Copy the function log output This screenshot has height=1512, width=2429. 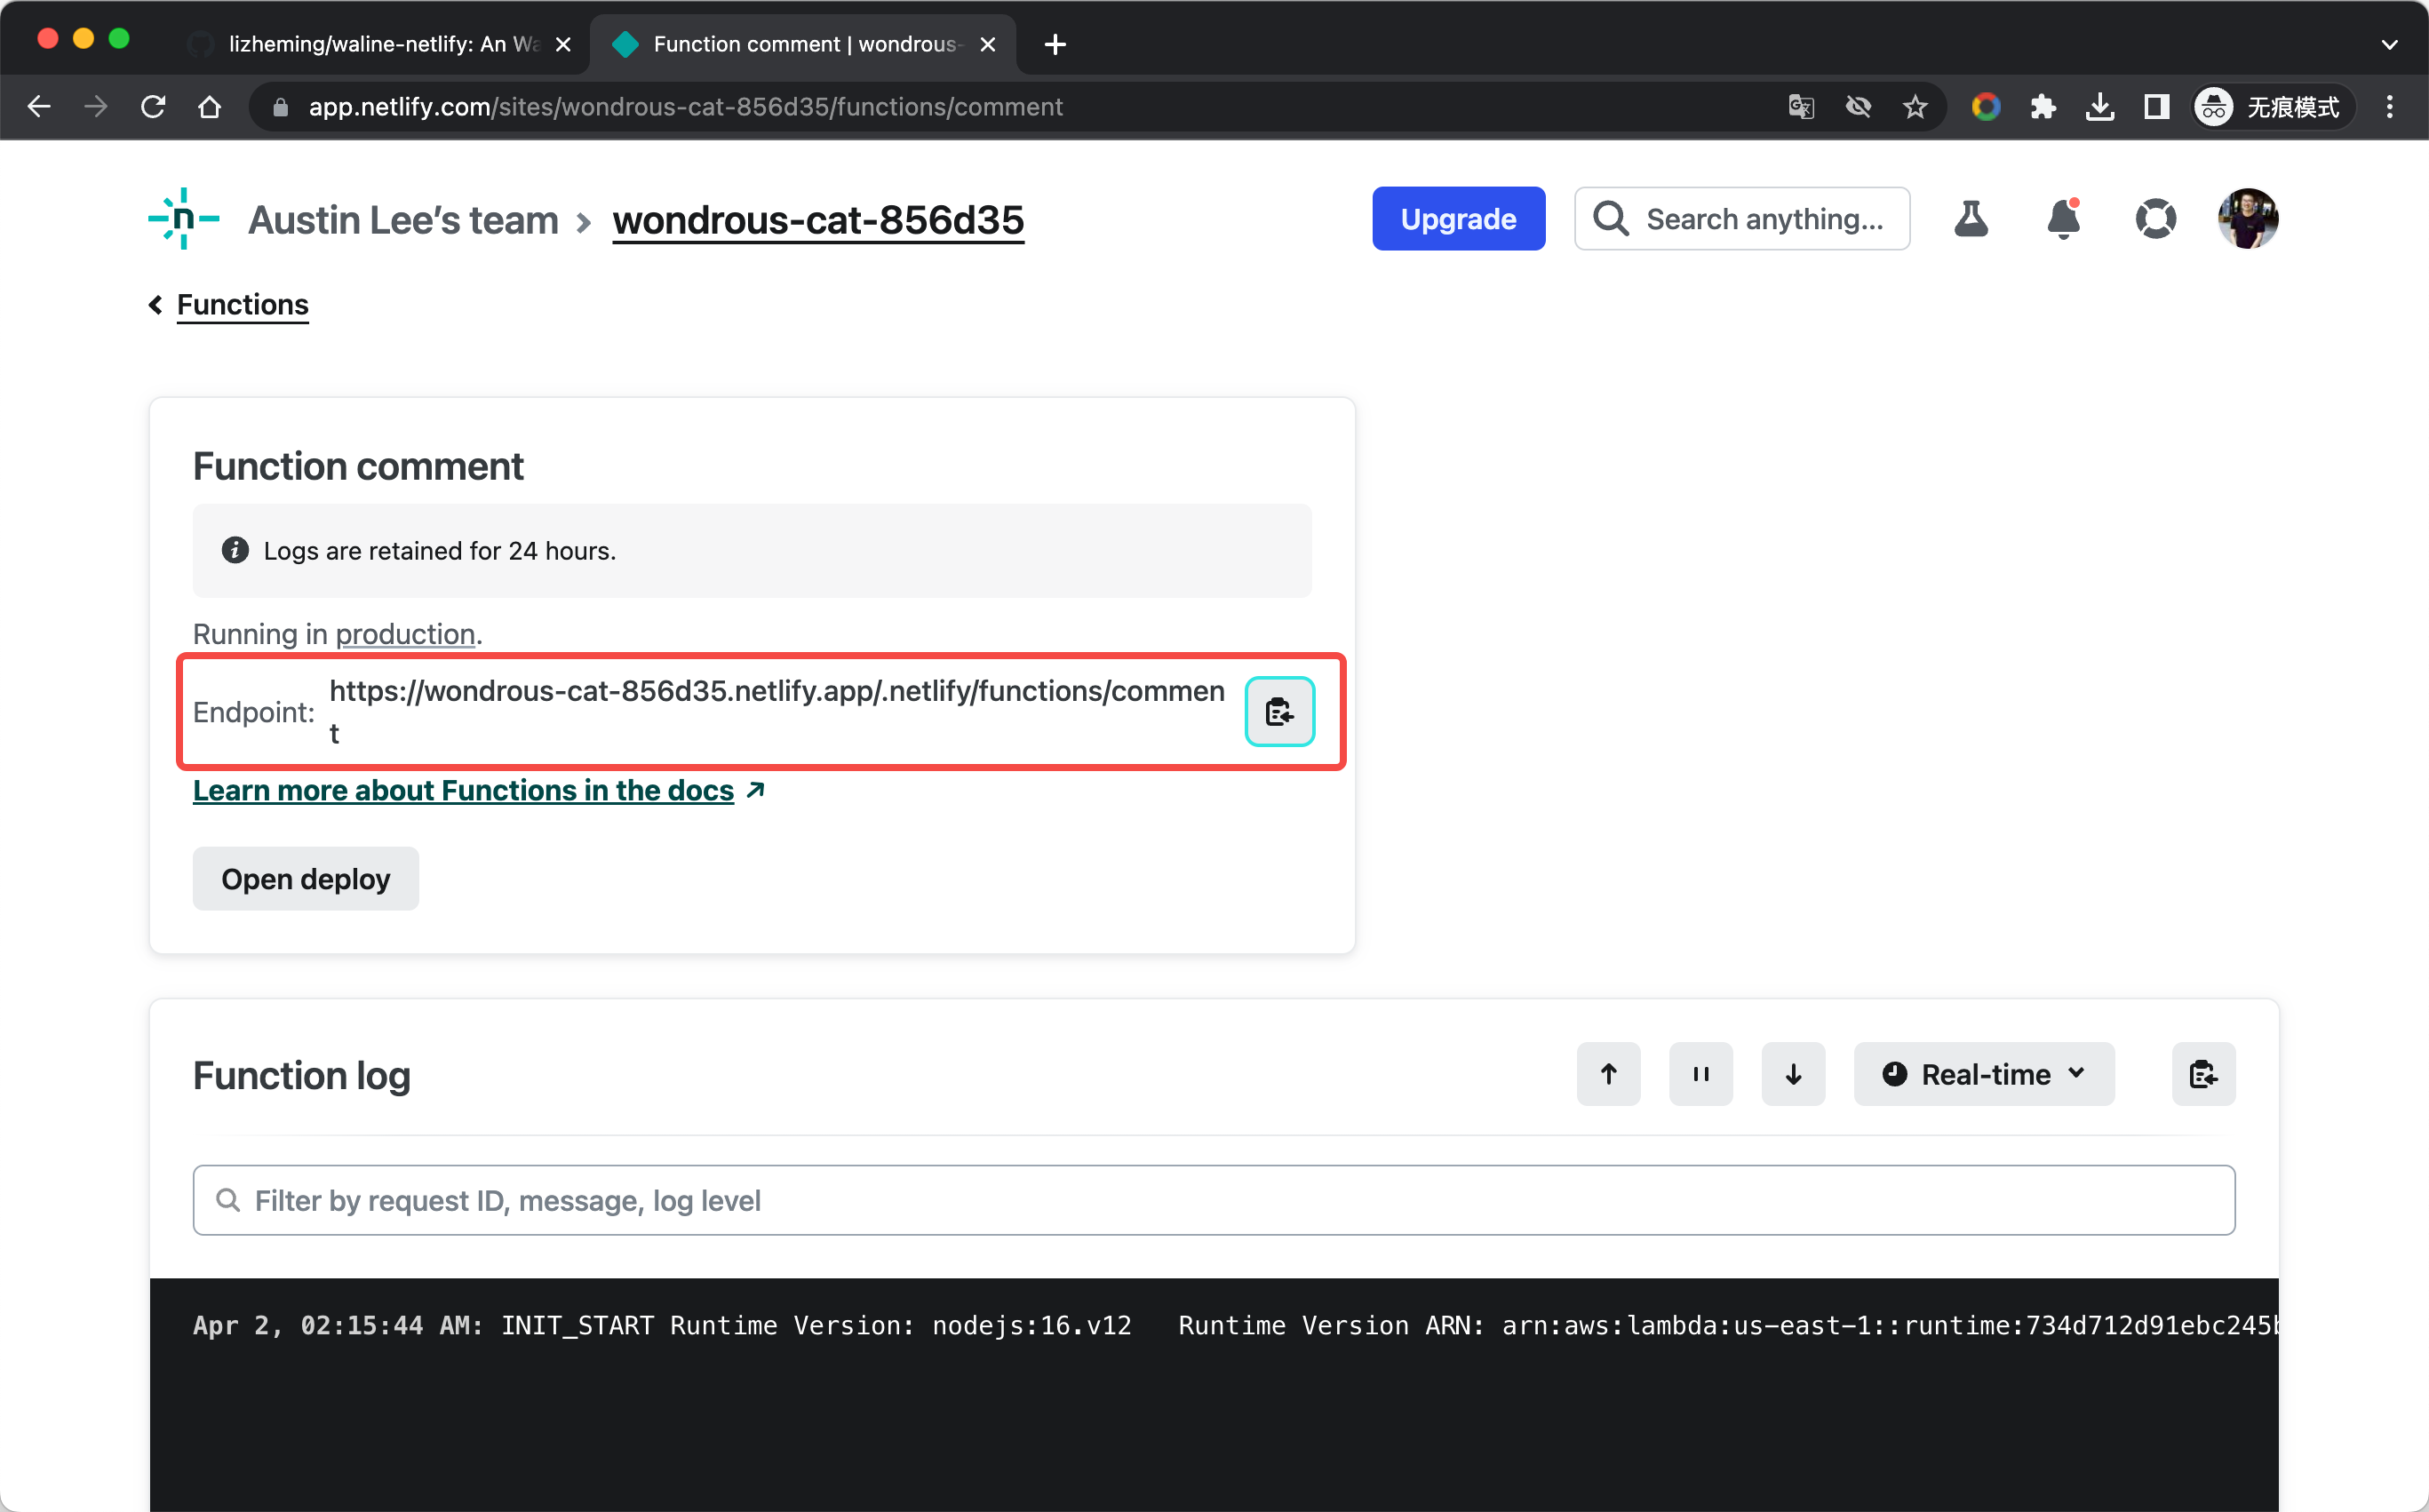(x=2203, y=1074)
